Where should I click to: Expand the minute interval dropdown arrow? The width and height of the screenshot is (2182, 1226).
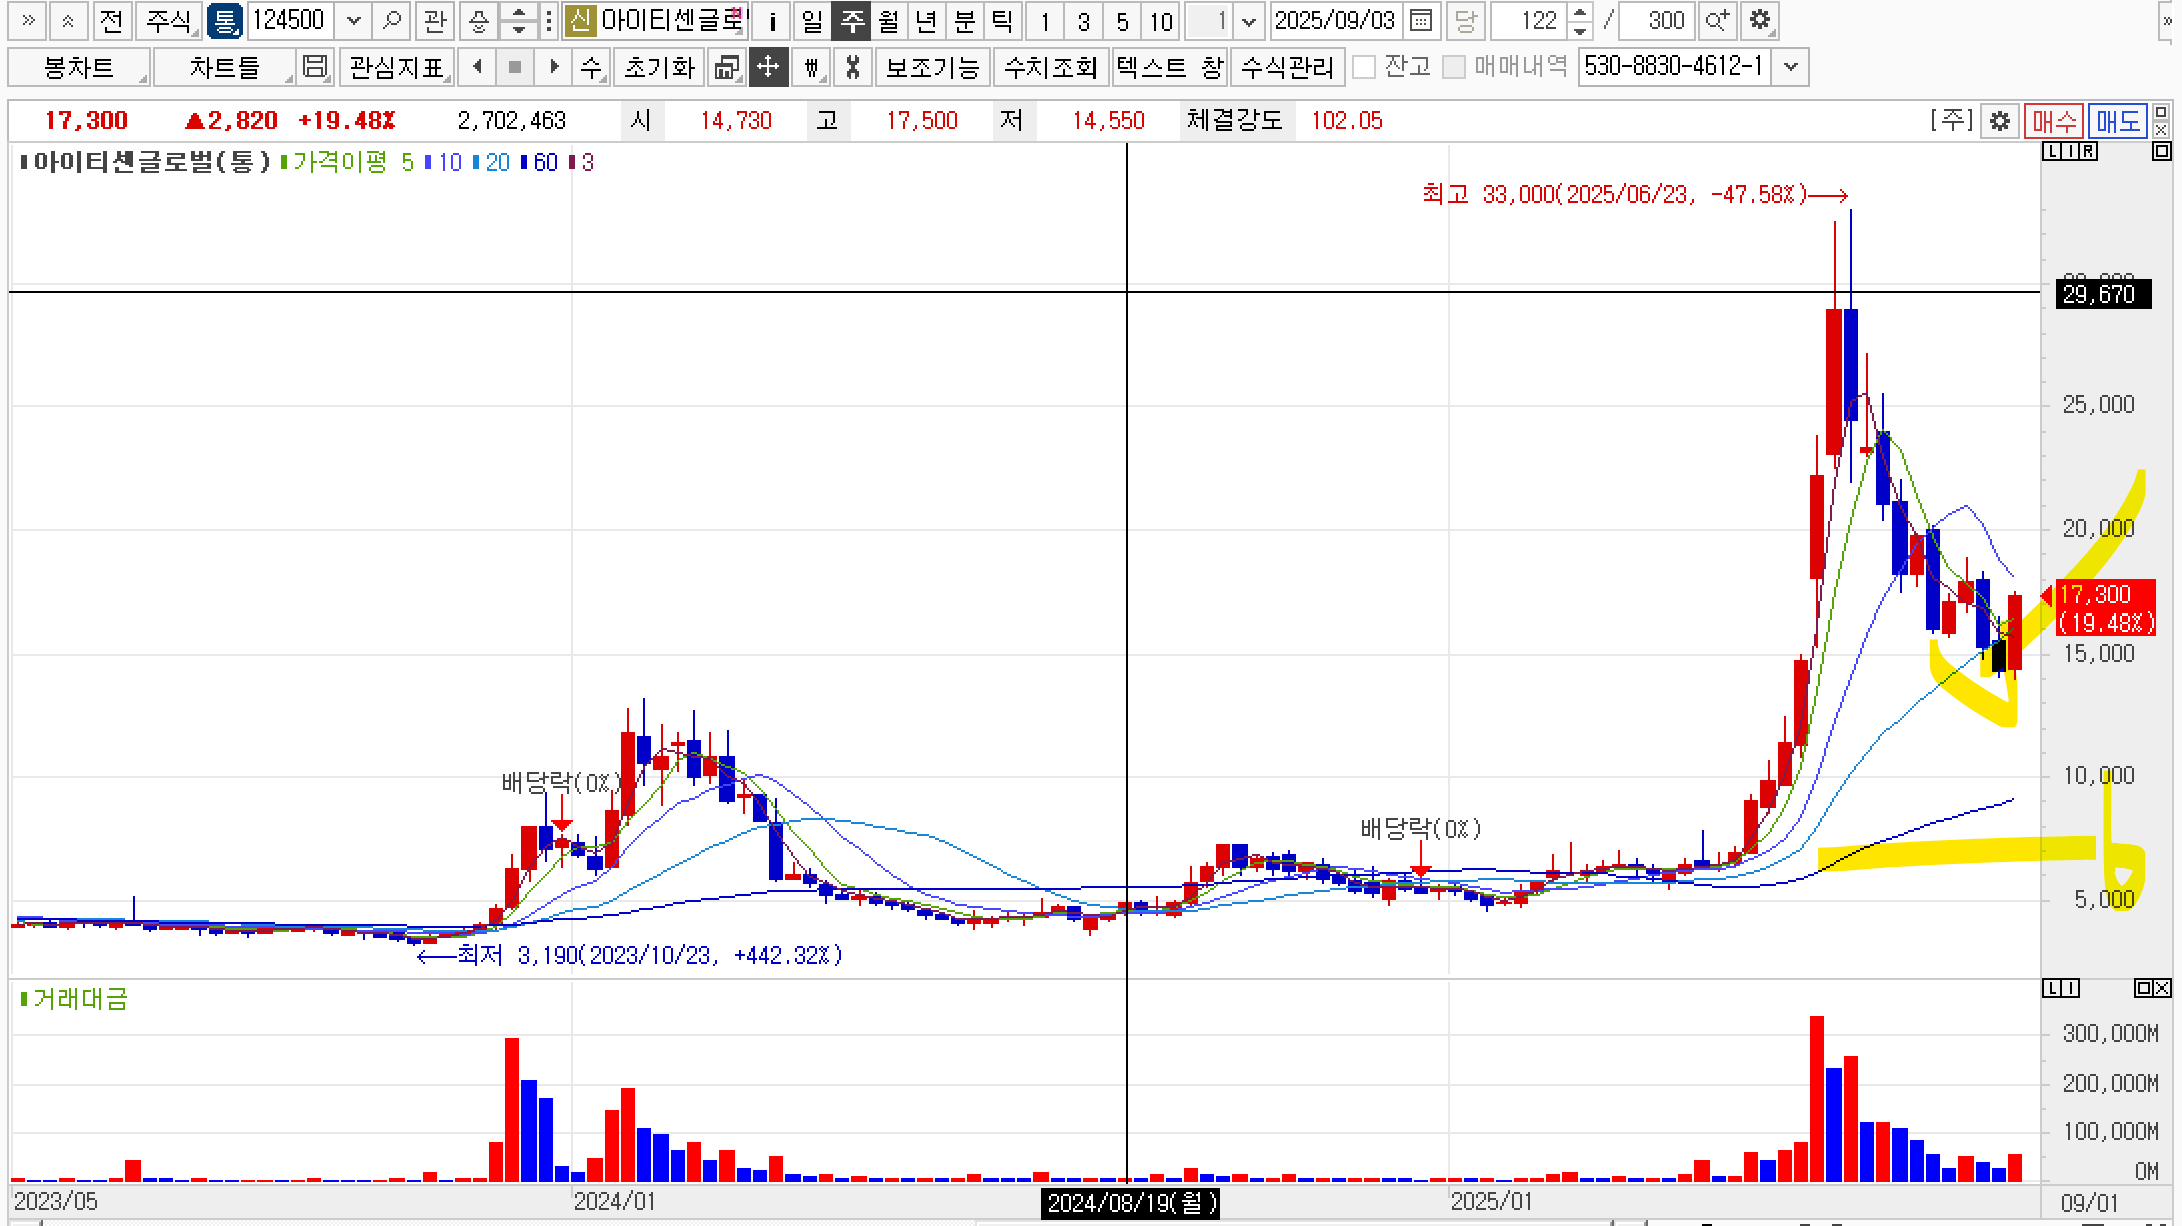pos(1249,20)
